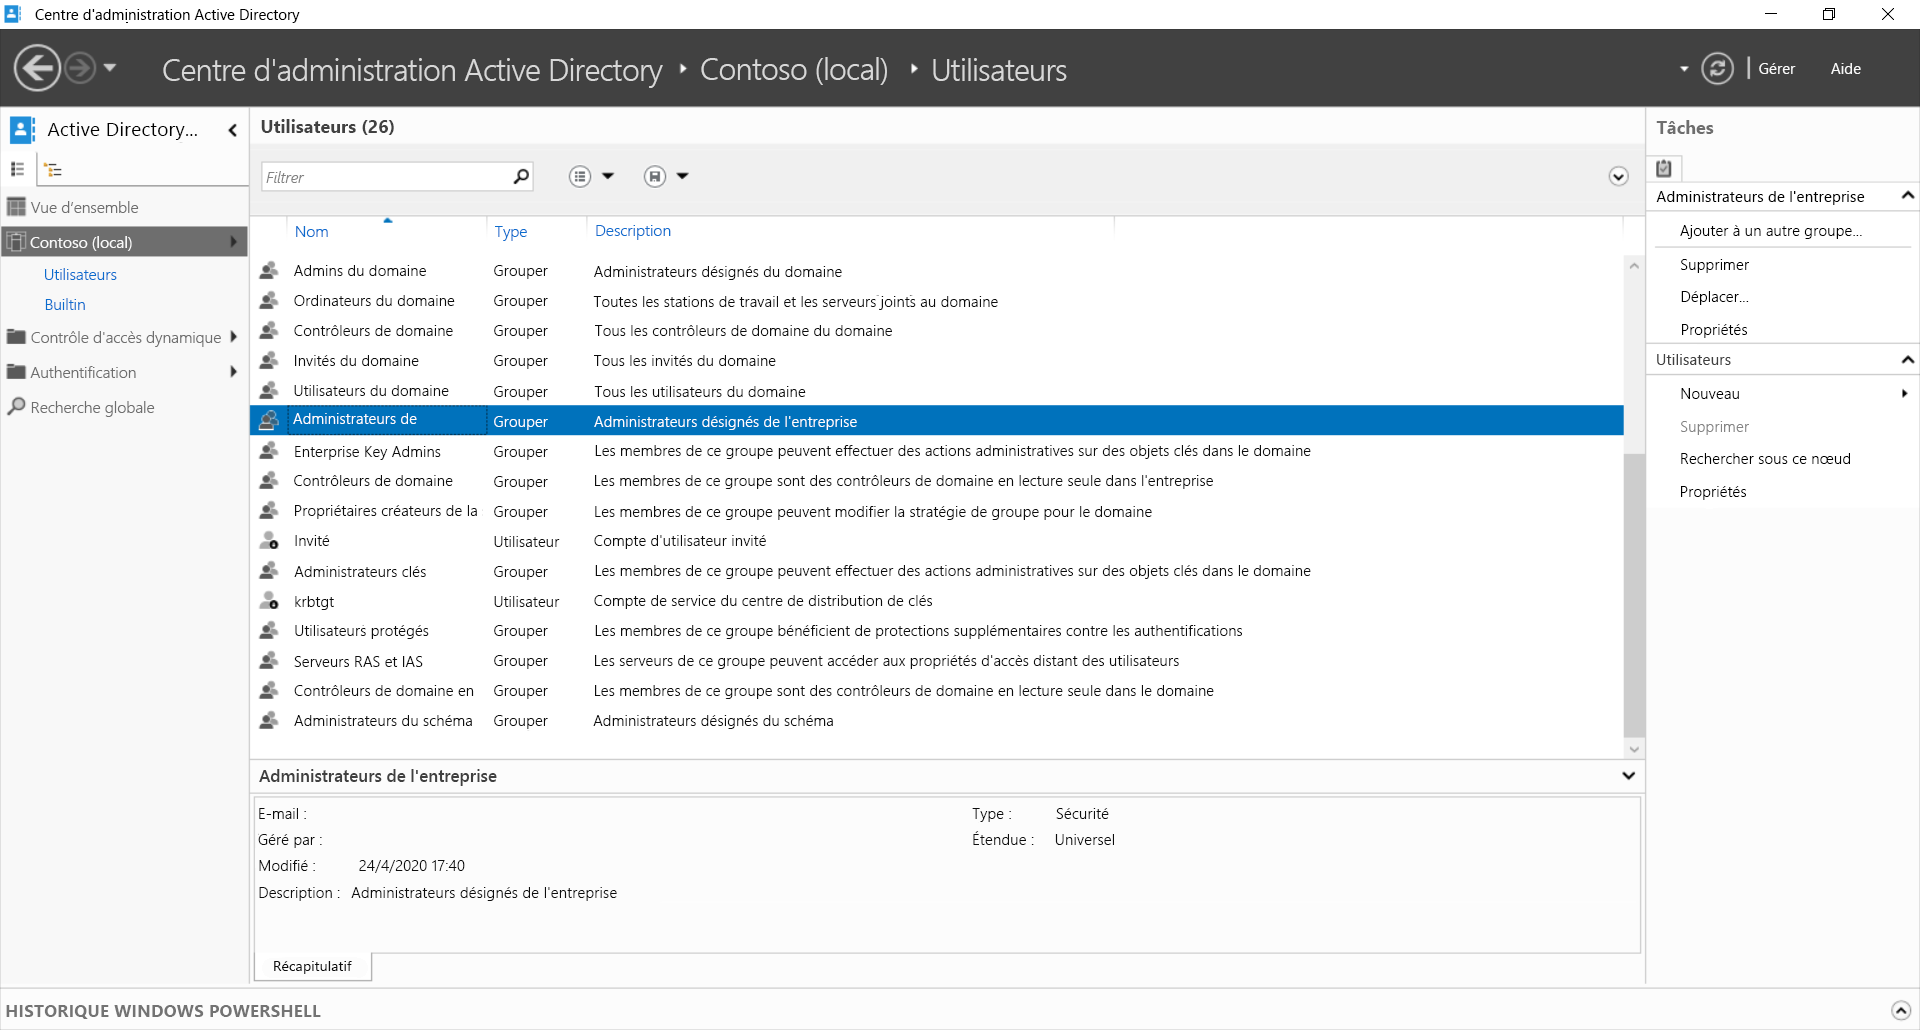
Task: Click the Filtrer input field
Action: point(385,177)
